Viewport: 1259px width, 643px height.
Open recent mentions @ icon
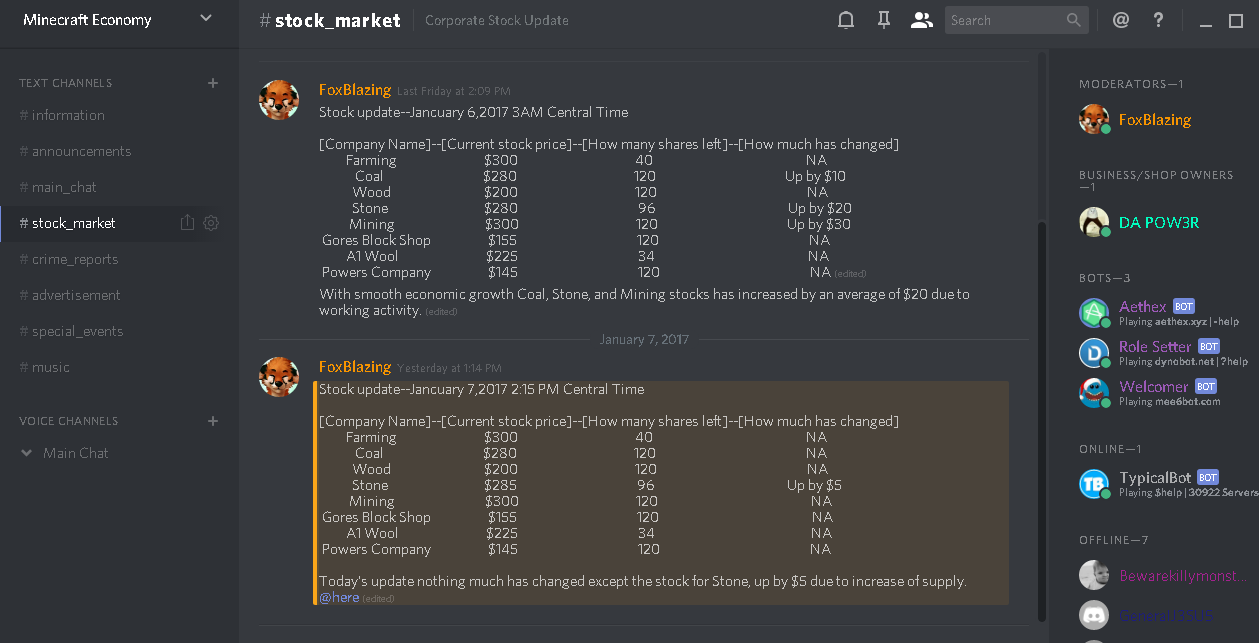[x=1120, y=20]
